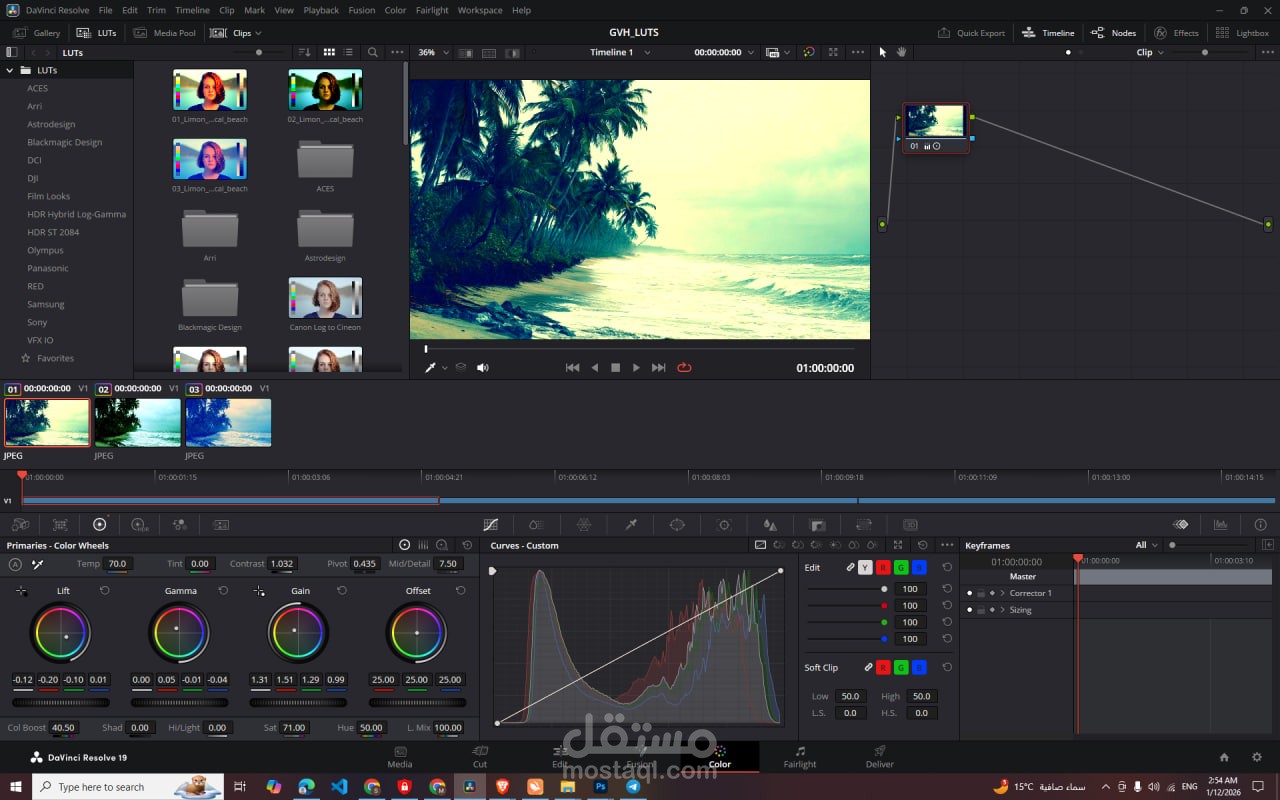Open the RGB Mixer palette icon
The width and height of the screenshot is (1280, 800).
(x=180, y=524)
